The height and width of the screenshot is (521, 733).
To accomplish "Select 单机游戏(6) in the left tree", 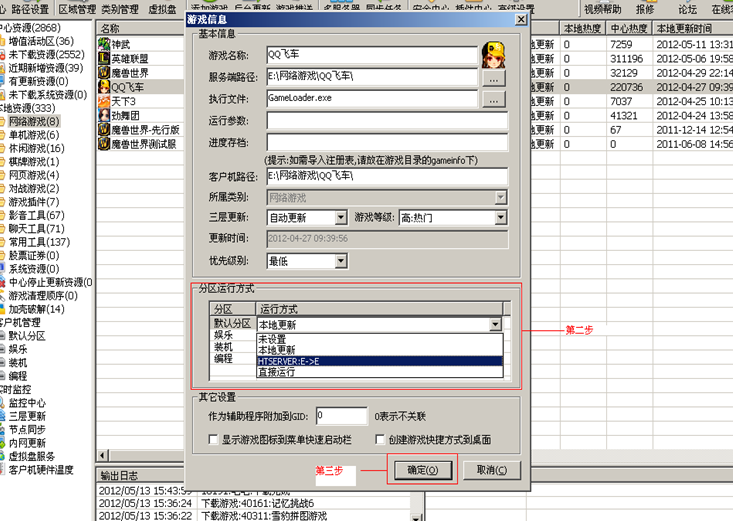I will [34, 135].
